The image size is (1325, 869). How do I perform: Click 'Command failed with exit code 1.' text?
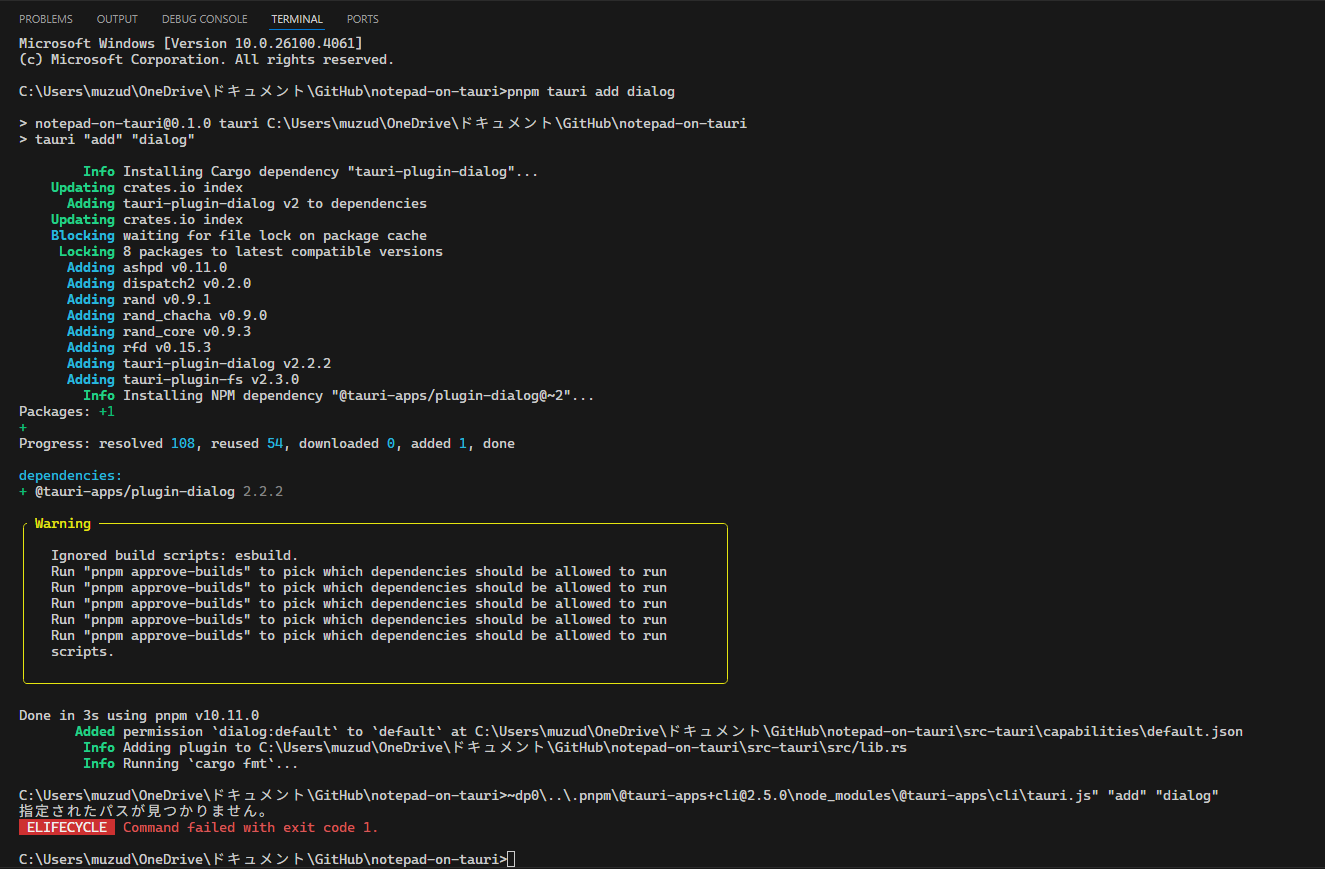251,828
